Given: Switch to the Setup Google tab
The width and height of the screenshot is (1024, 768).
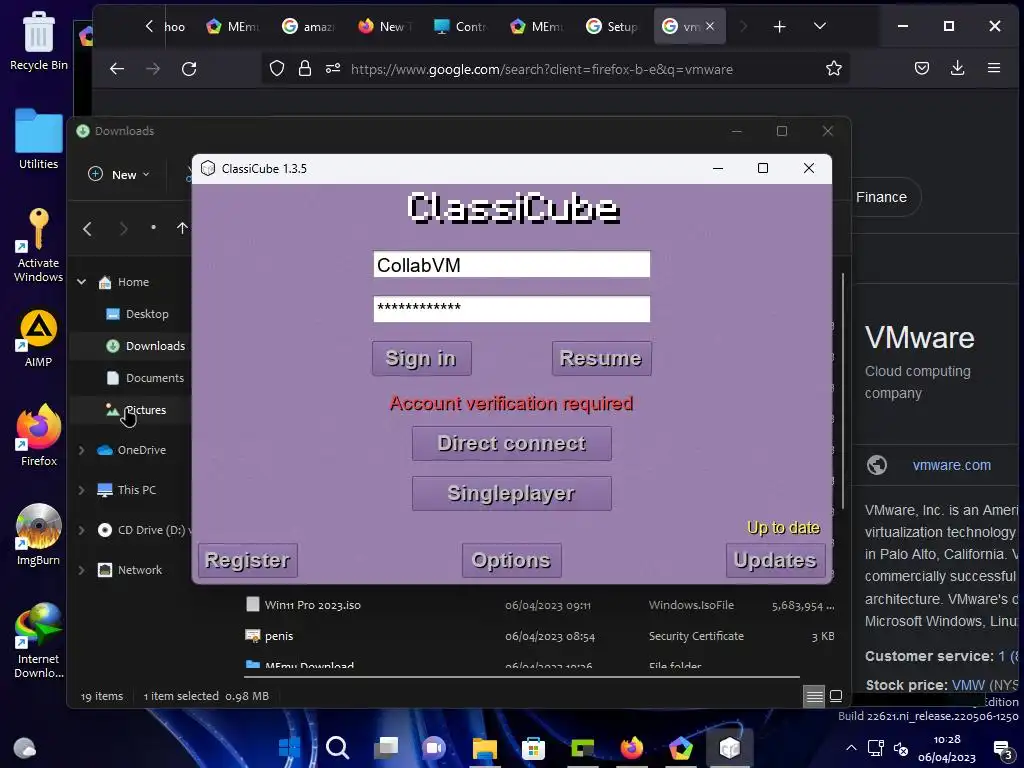Looking at the screenshot, I should (x=612, y=27).
